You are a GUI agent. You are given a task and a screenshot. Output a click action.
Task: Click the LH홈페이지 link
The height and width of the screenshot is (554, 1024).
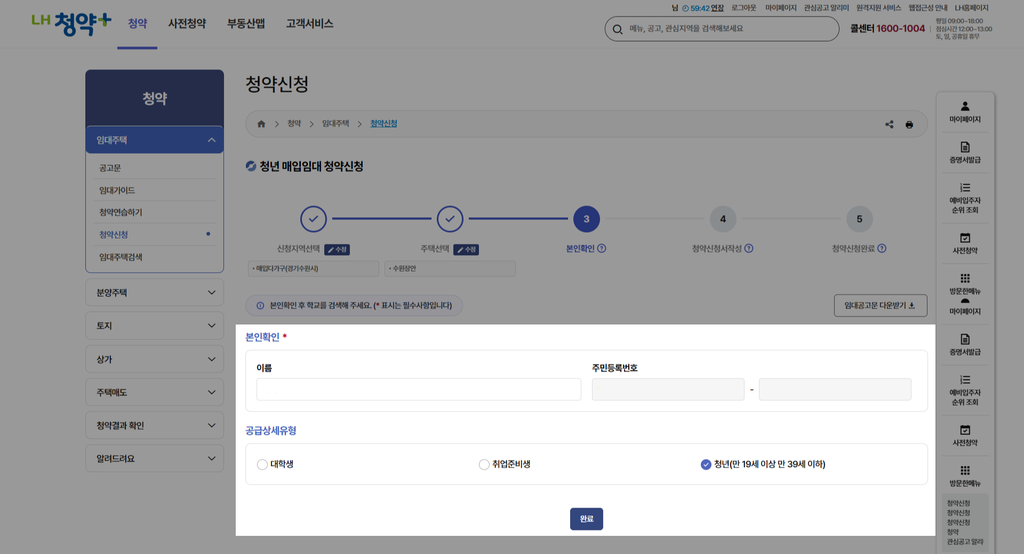pyautogui.click(x=971, y=8)
